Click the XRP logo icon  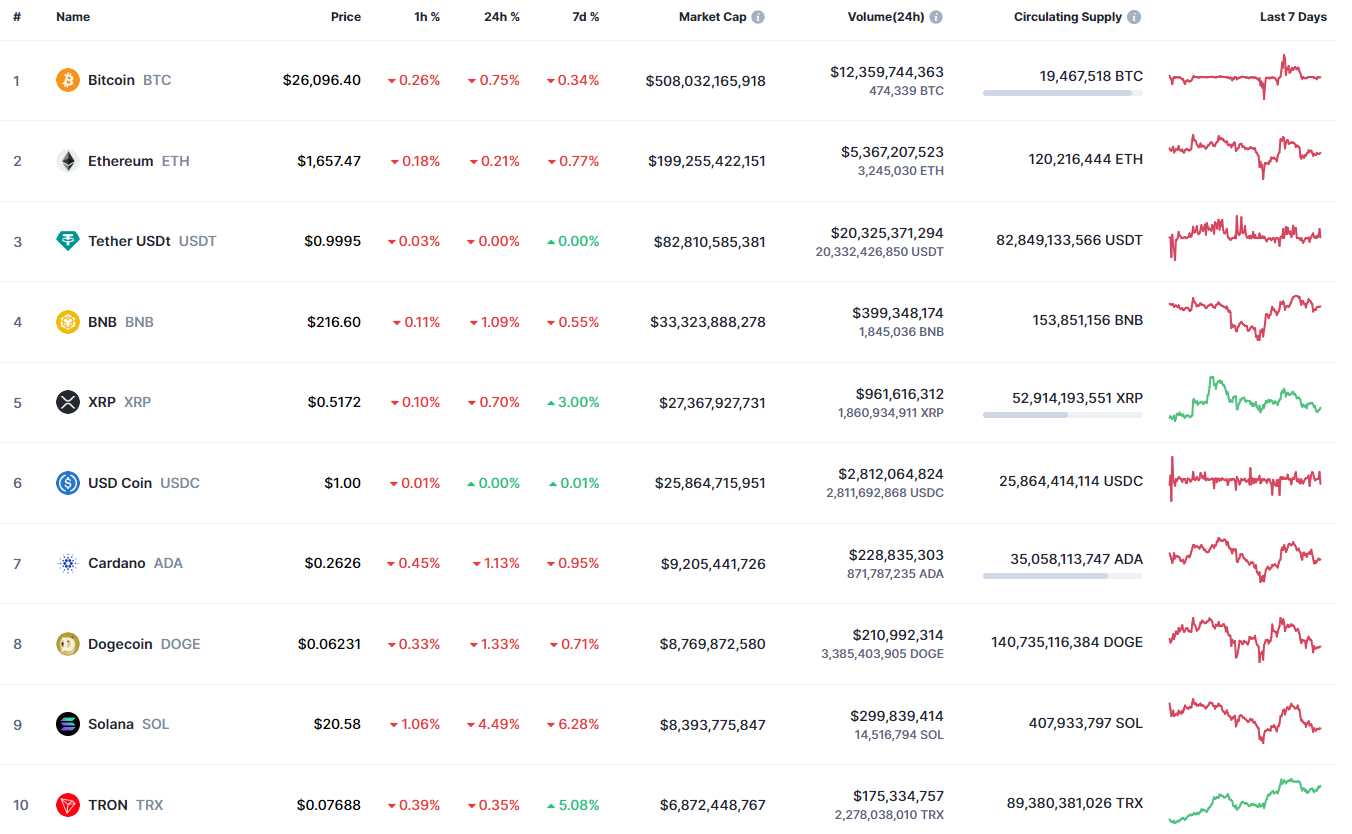[67, 402]
